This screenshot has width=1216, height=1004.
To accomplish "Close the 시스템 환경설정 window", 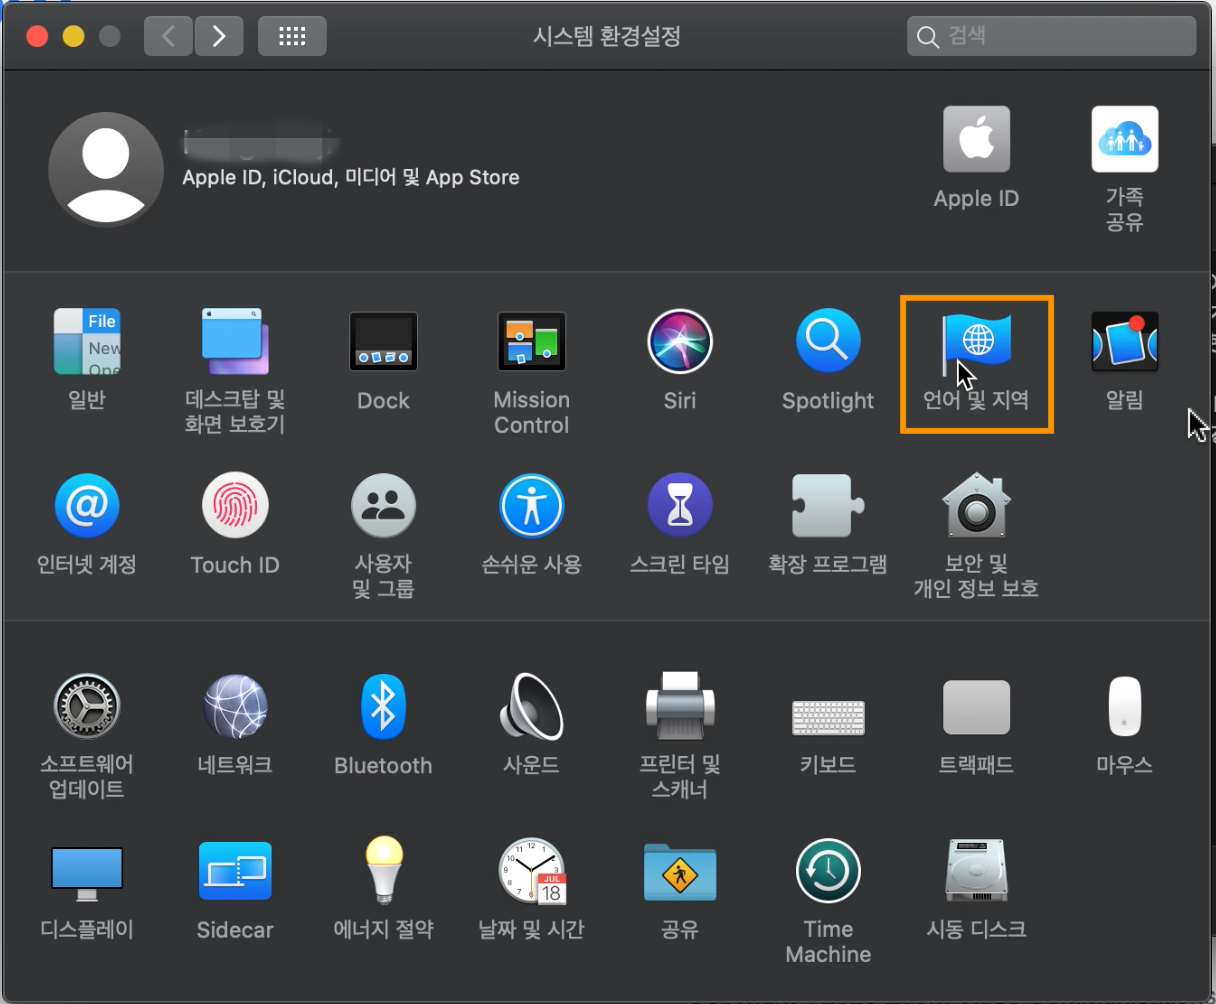I will 38,37.
